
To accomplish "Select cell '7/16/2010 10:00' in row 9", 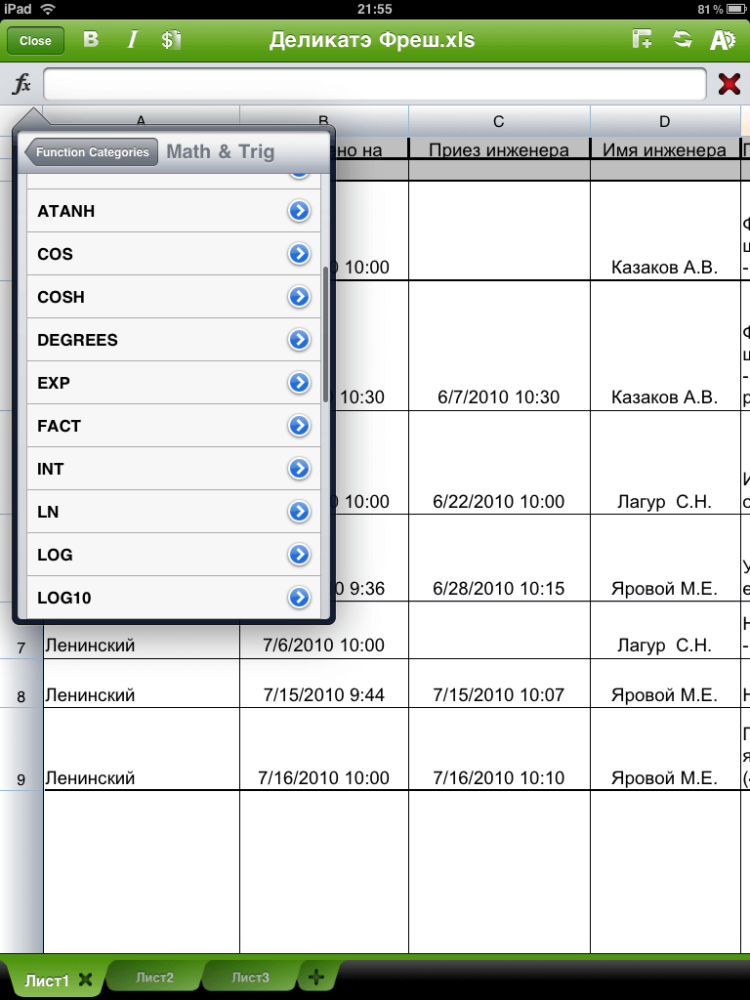I will [324, 749].
